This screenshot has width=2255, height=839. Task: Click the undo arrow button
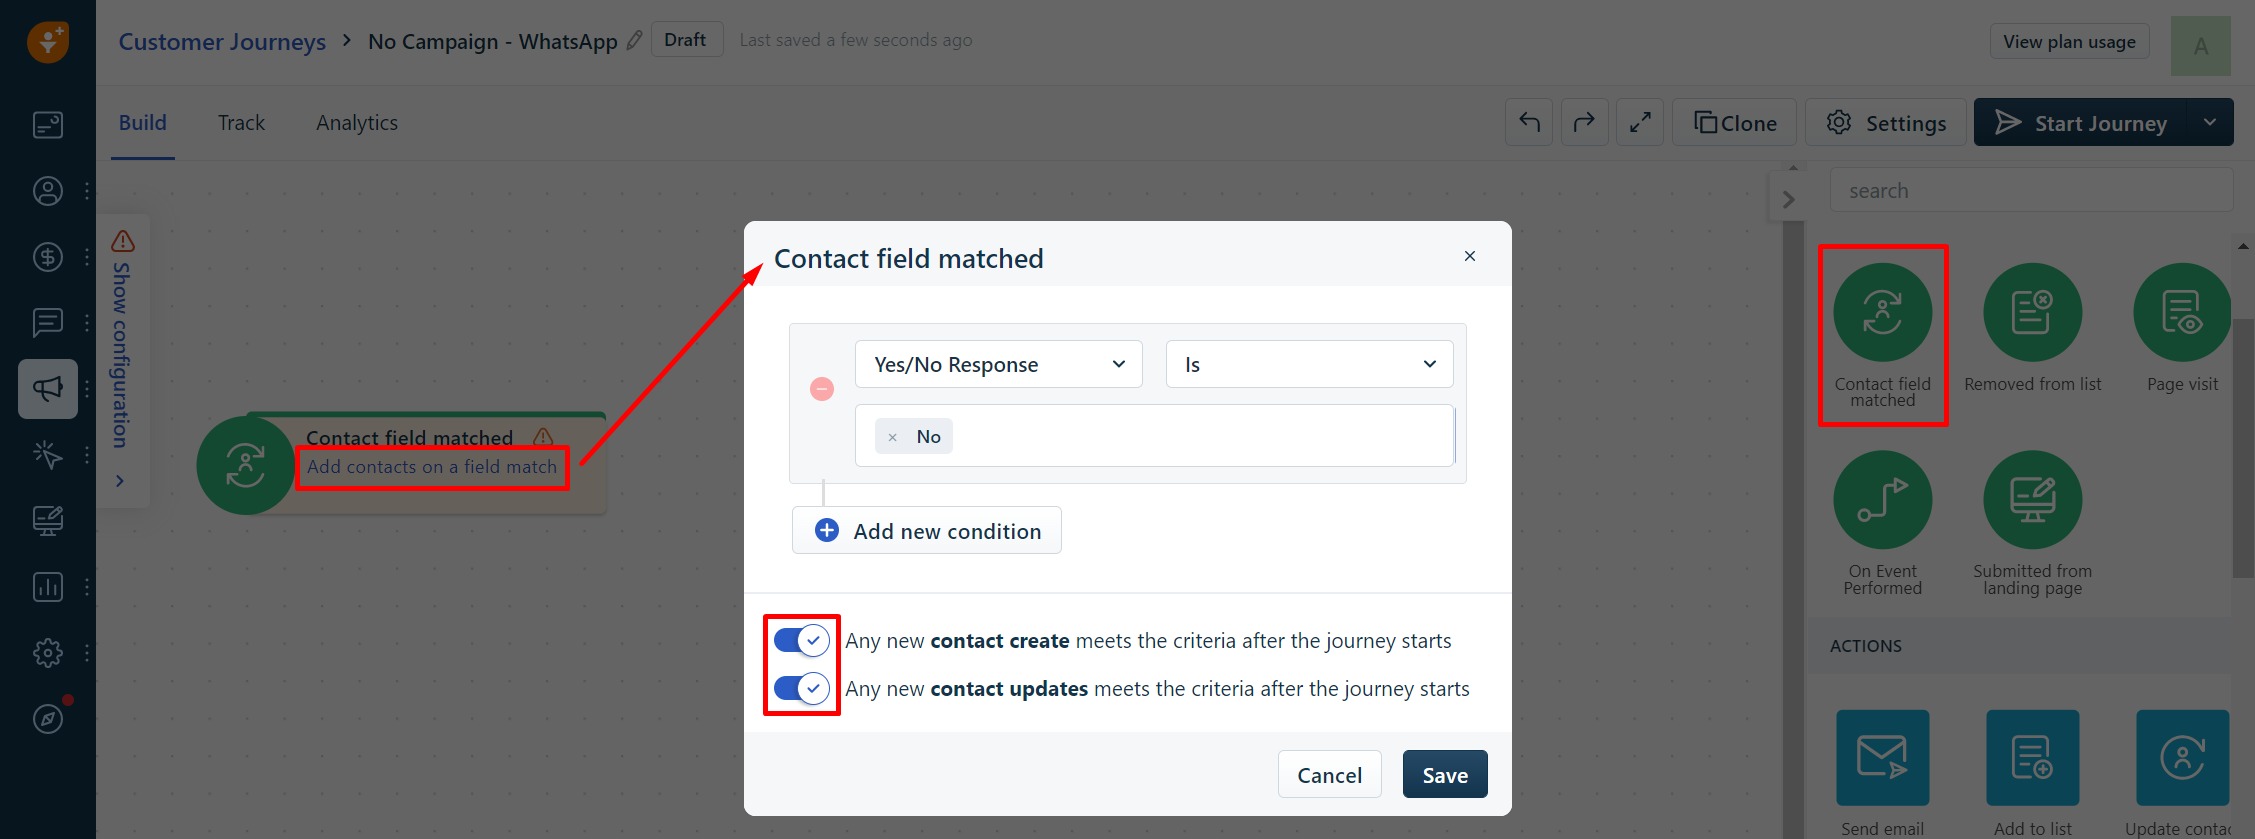click(1529, 122)
